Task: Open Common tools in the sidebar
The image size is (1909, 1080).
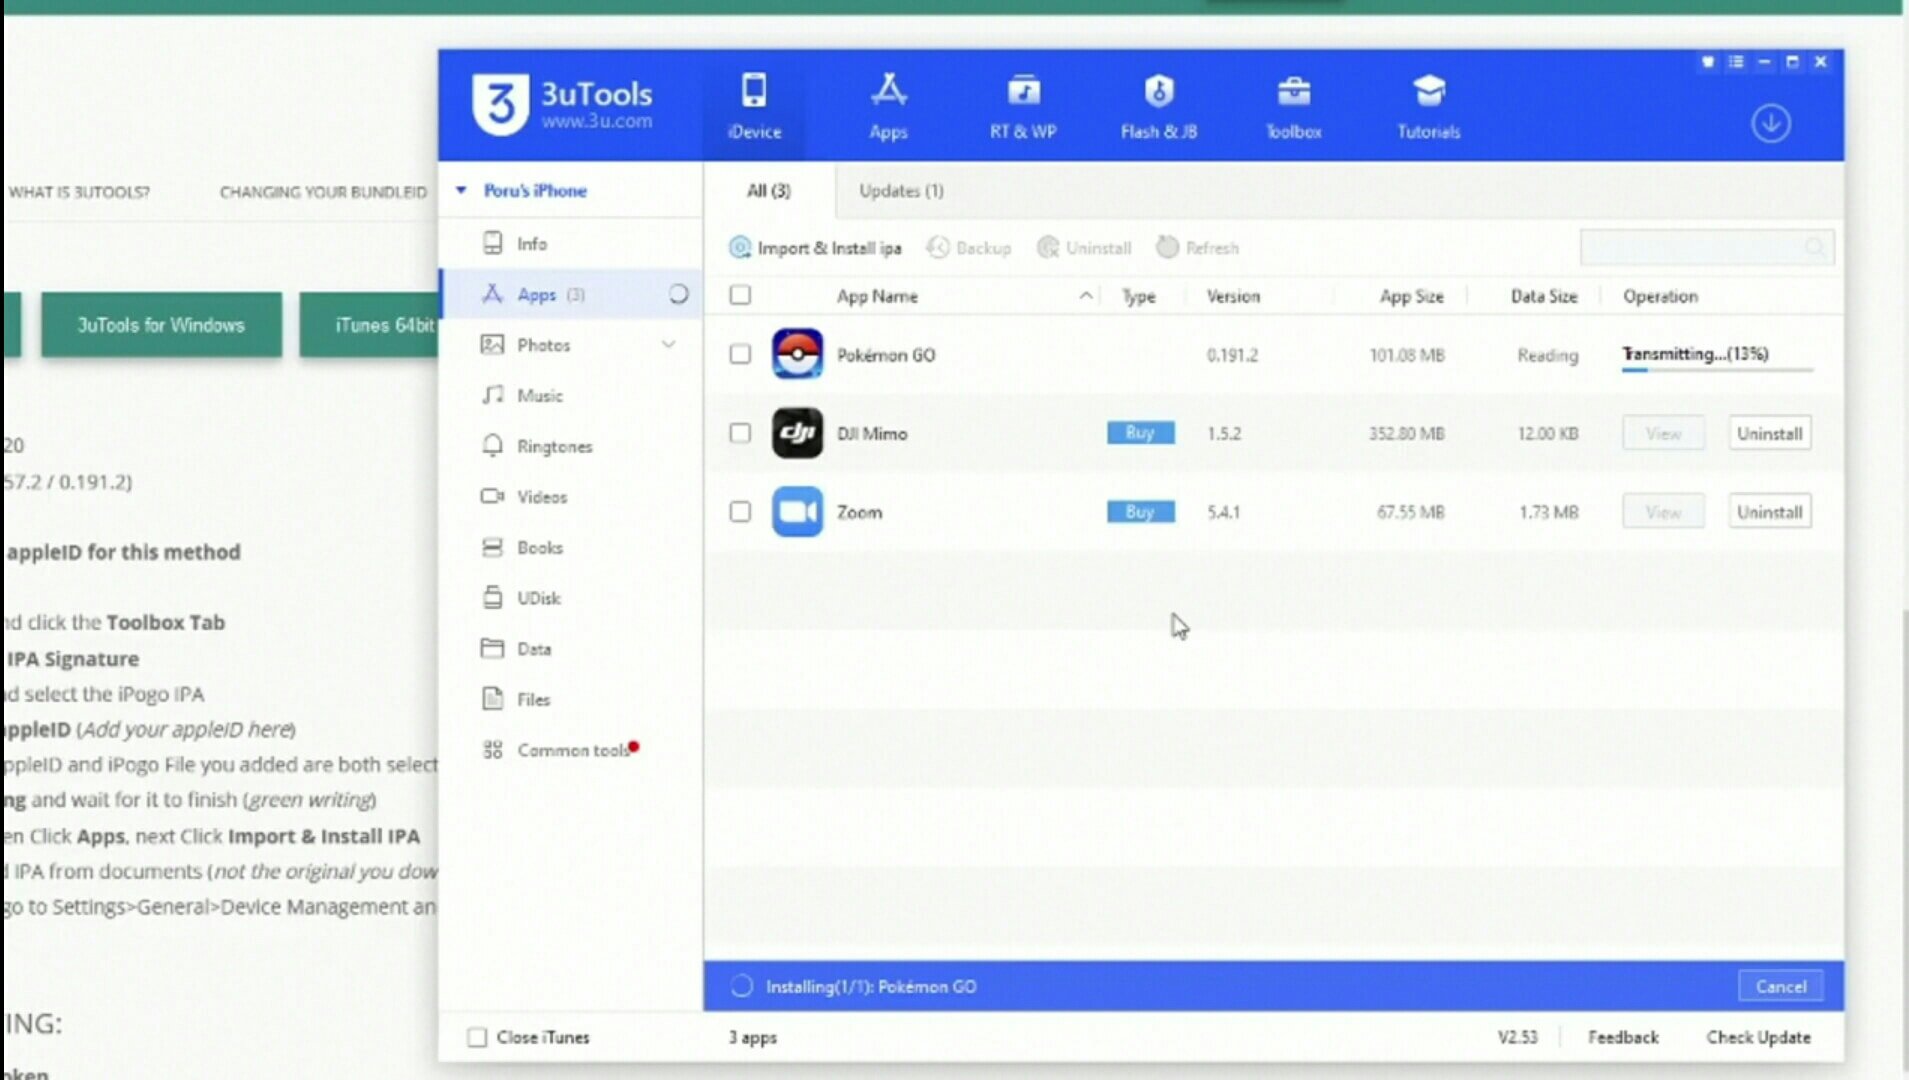Action: 571,750
